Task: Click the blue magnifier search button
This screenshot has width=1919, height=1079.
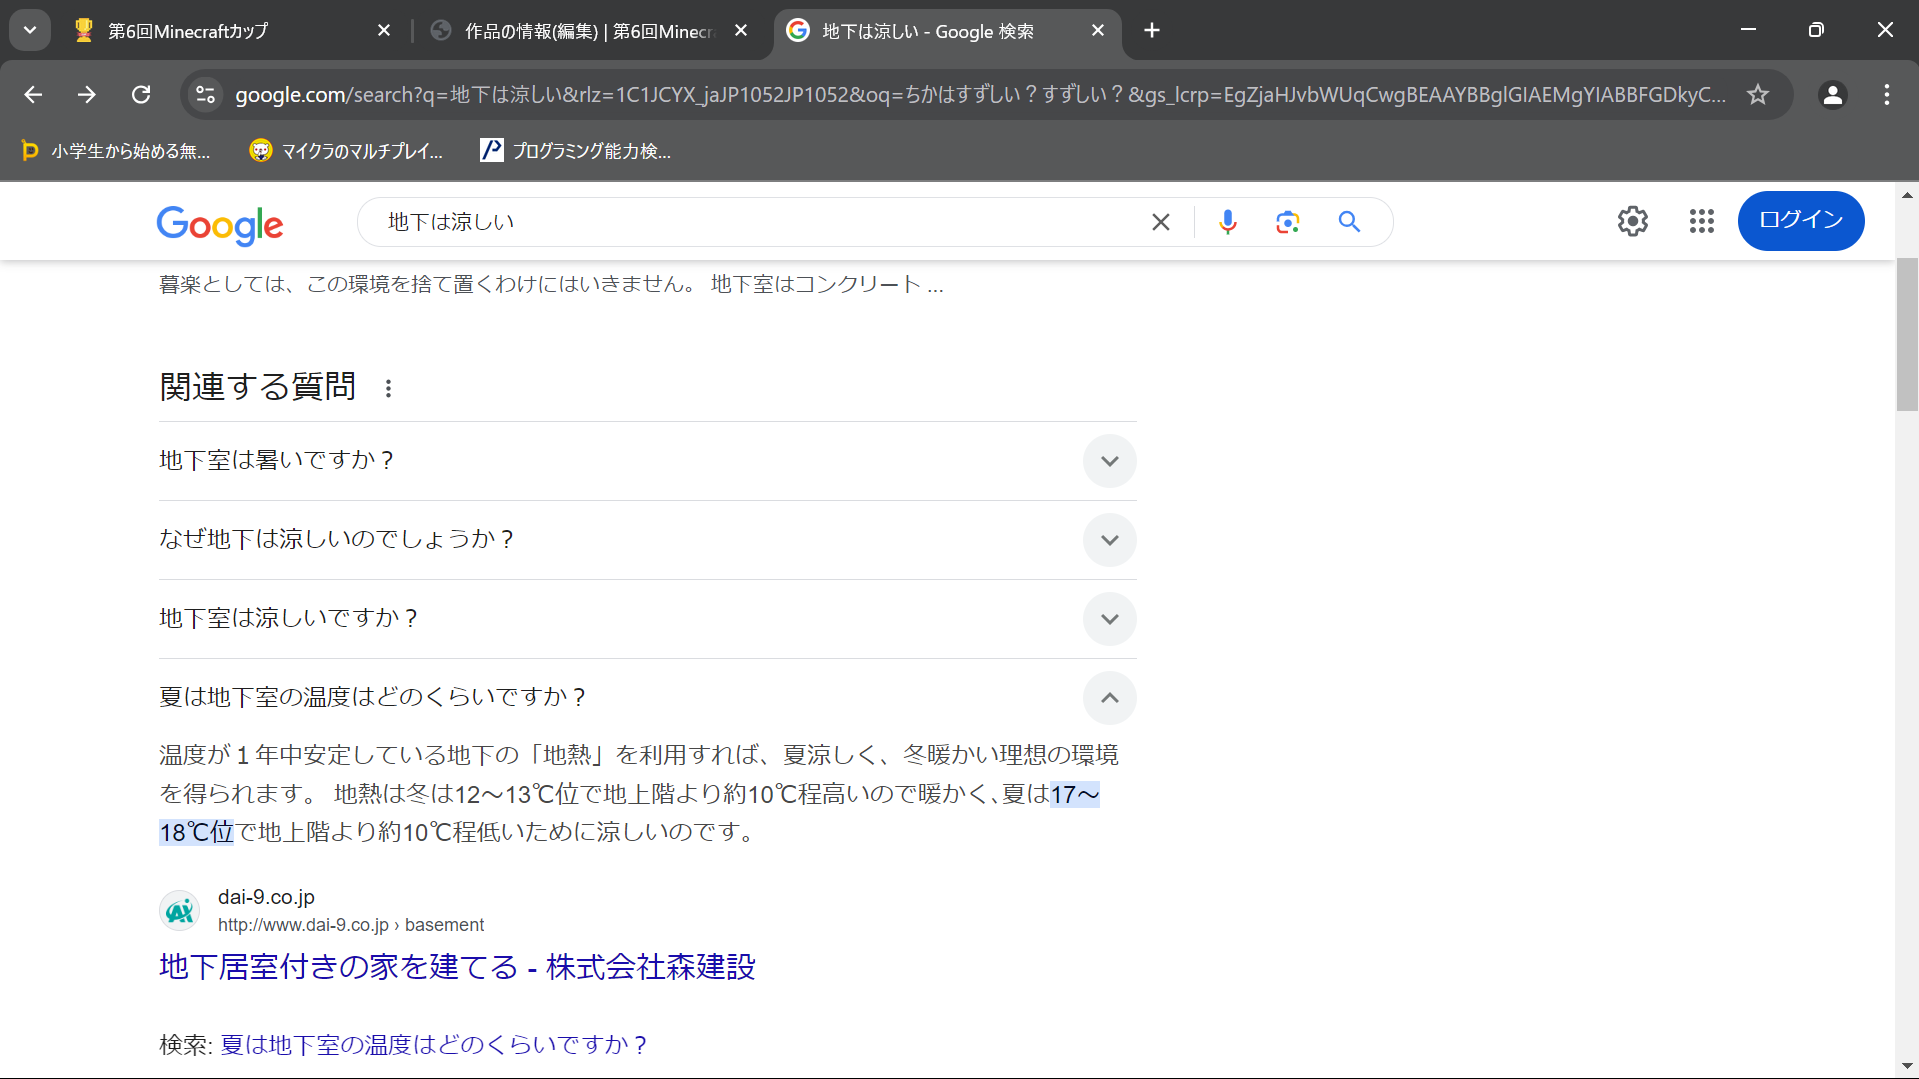Action: [x=1349, y=222]
